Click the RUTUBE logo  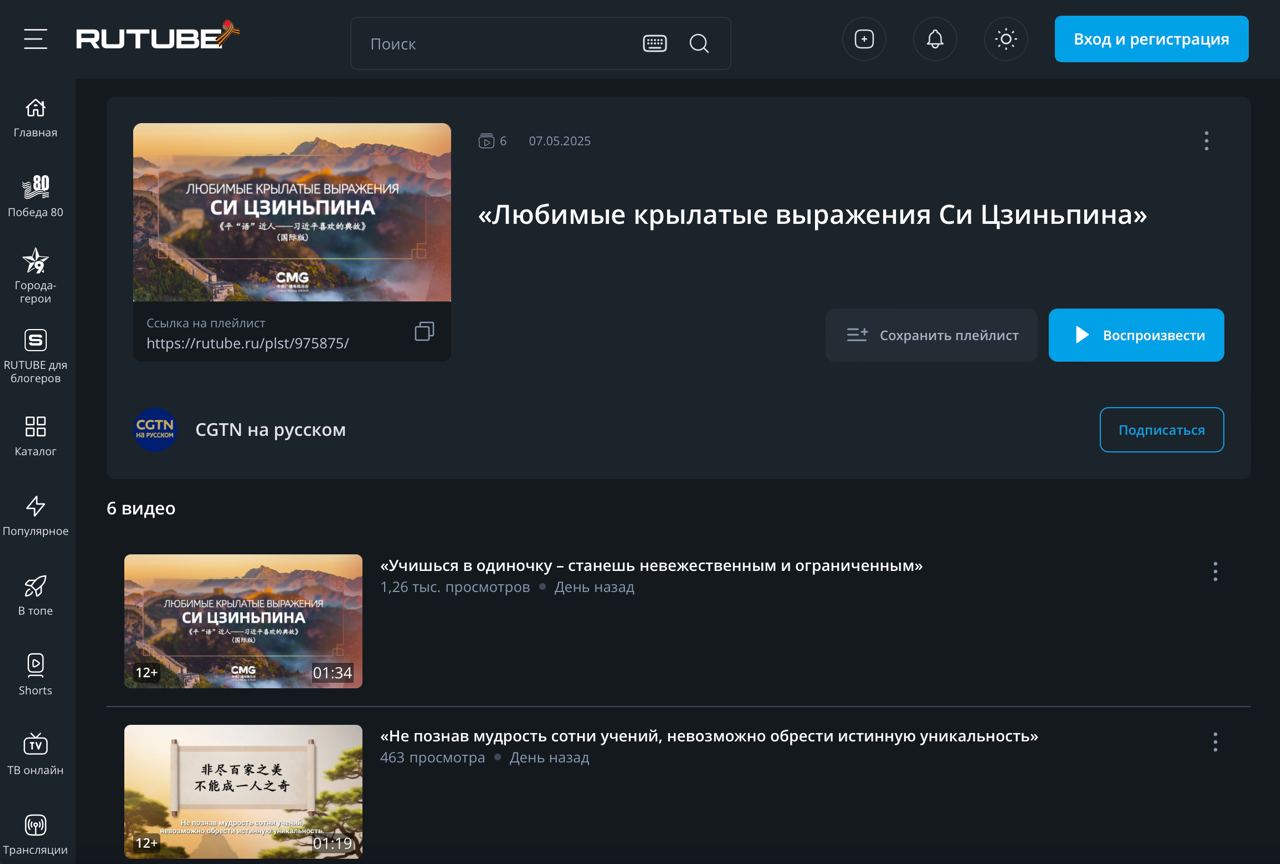158,36
